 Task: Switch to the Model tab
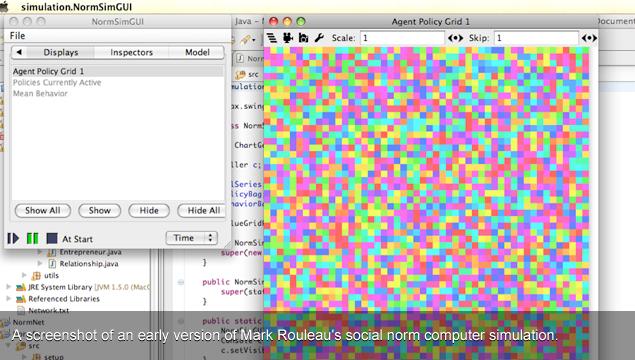[x=197, y=52]
